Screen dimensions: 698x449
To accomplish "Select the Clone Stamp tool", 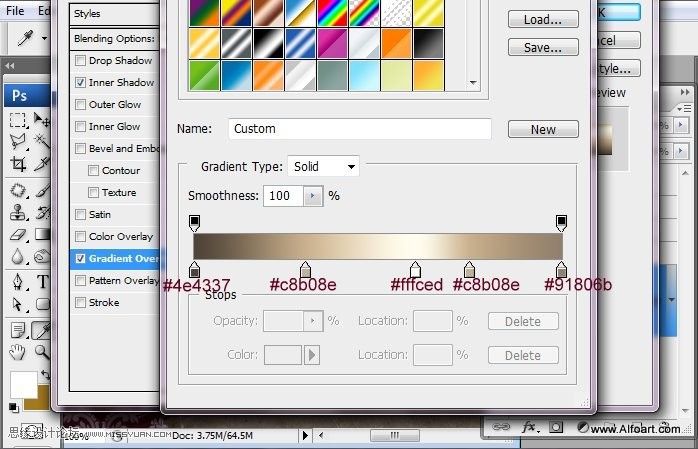I will coord(18,213).
